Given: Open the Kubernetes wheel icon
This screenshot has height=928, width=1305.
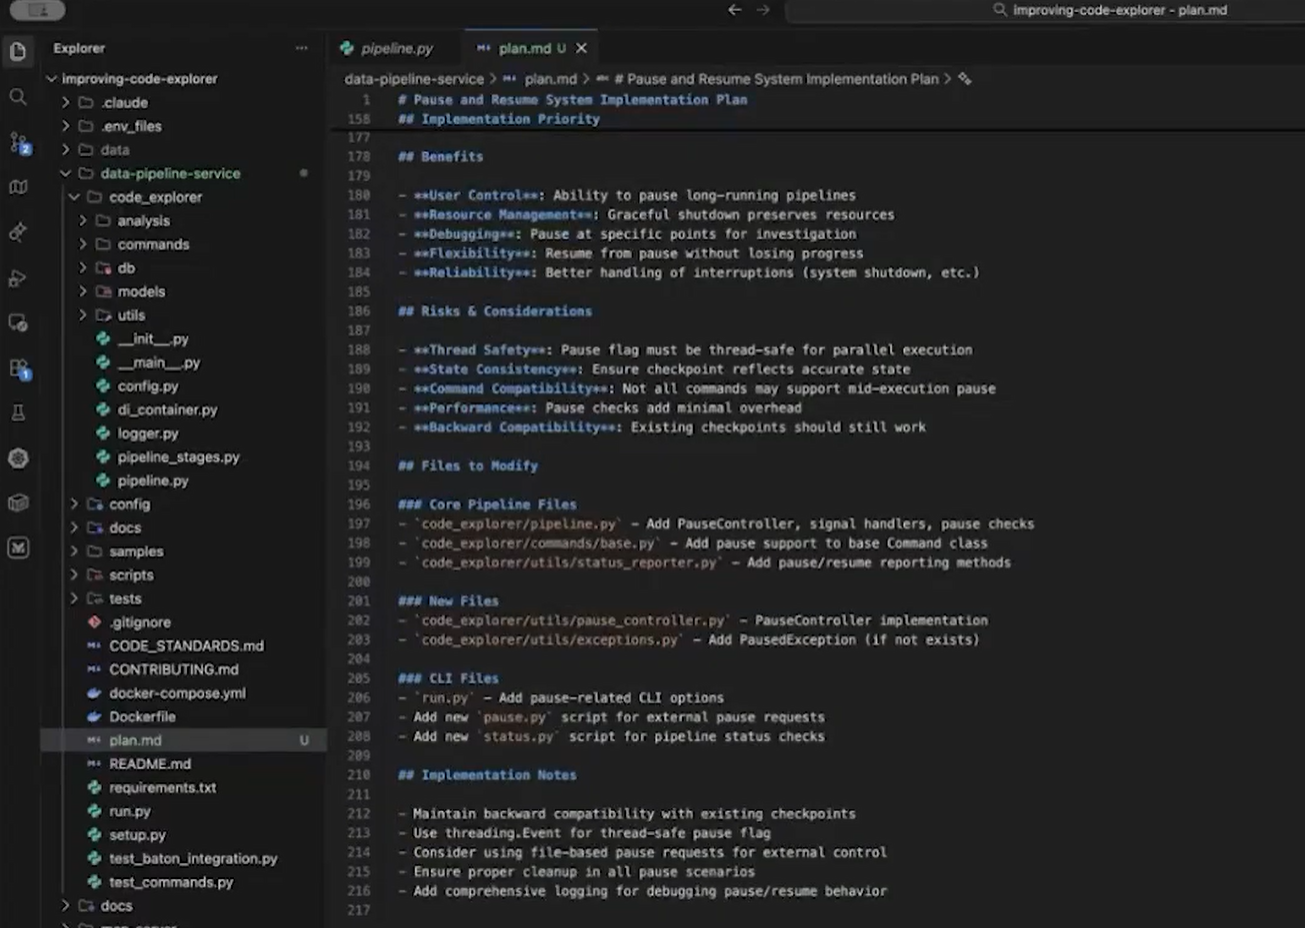Looking at the screenshot, I should (x=18, y=458).
